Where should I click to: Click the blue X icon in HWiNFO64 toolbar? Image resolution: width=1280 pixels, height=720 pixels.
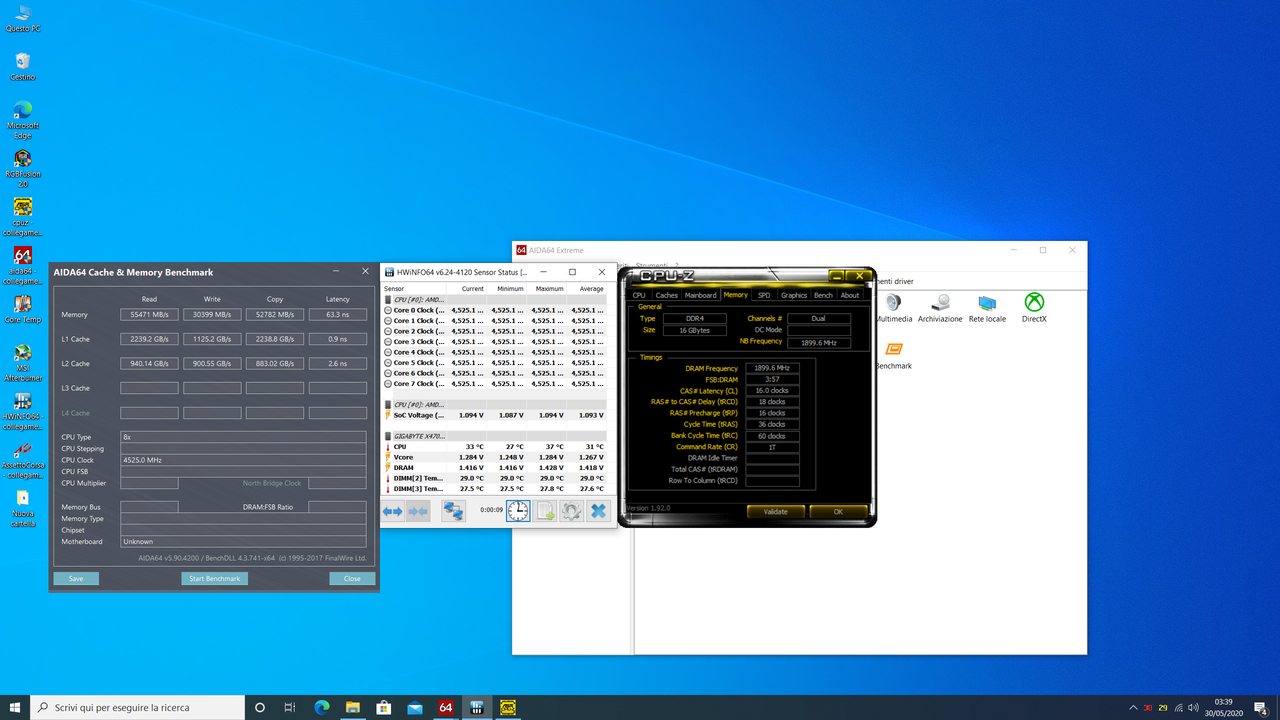tap(599, 510)
